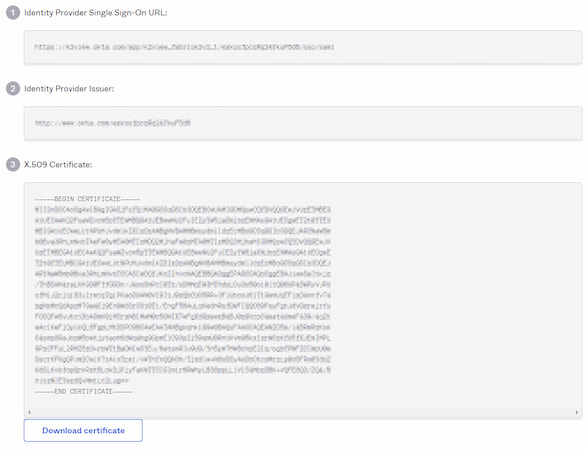This screenshot has width=586, height=450.
Task: Click the blank space right of the Issuer URL
Action: pos(385,123)
